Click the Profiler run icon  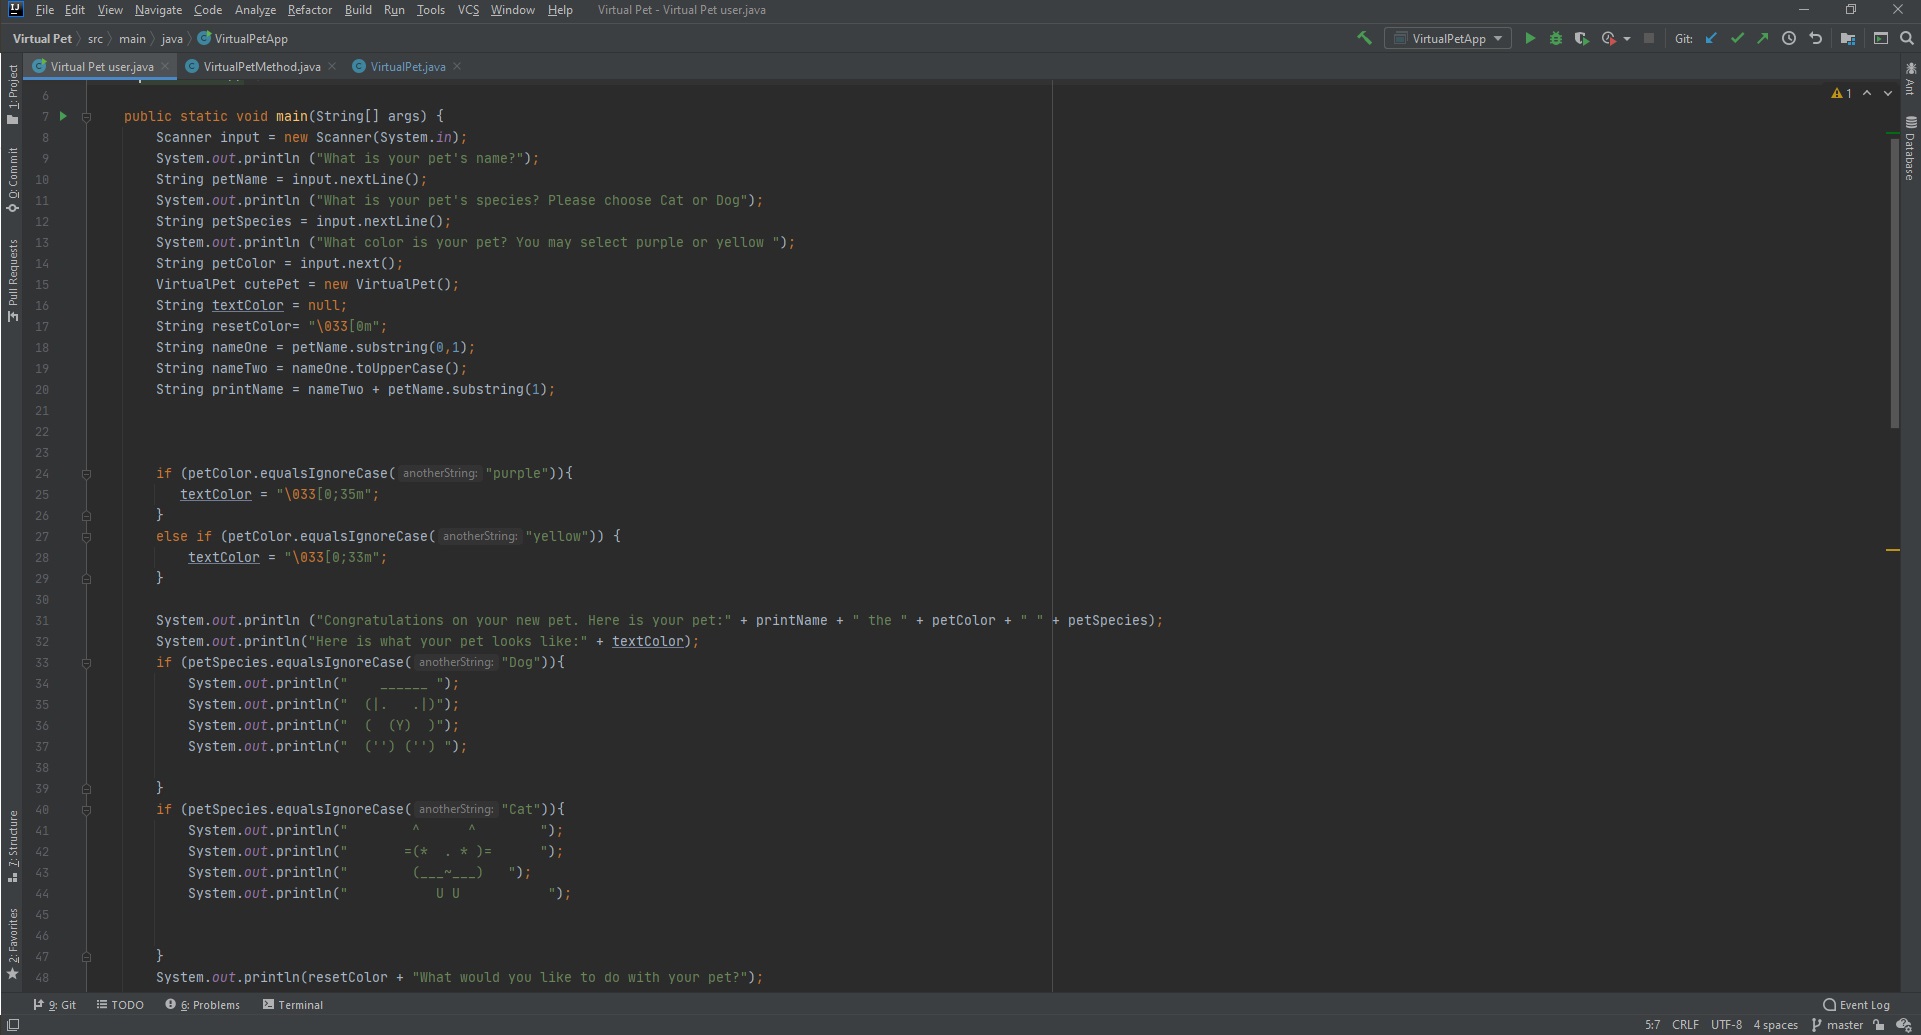[1608, 38]
